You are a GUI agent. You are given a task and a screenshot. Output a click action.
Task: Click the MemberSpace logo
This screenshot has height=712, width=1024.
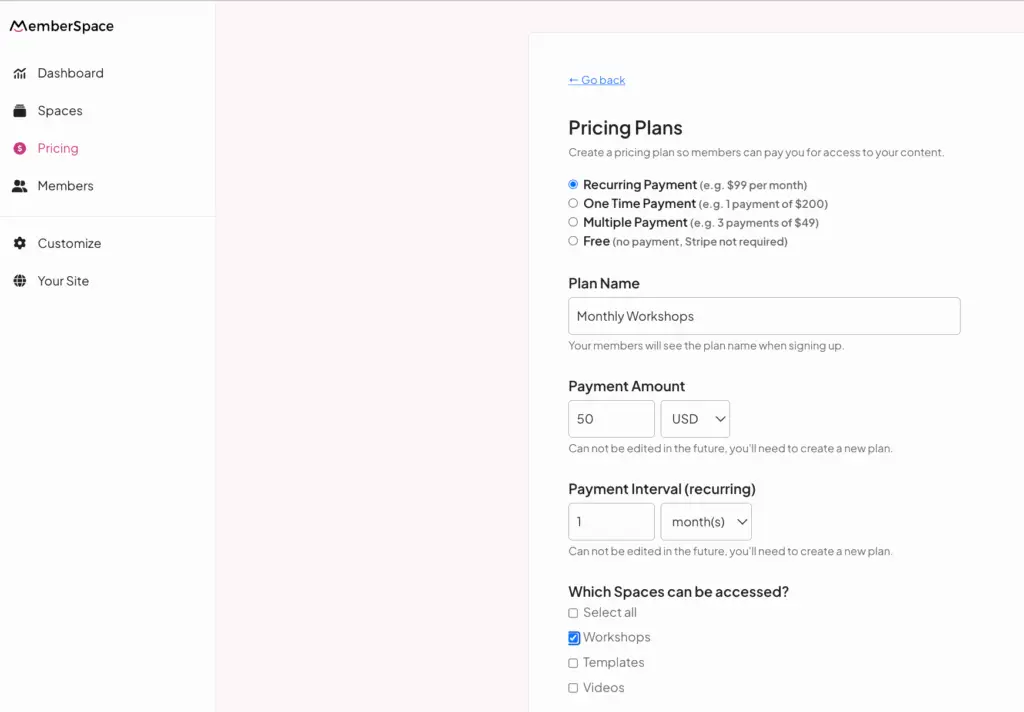tap(61, 26)
